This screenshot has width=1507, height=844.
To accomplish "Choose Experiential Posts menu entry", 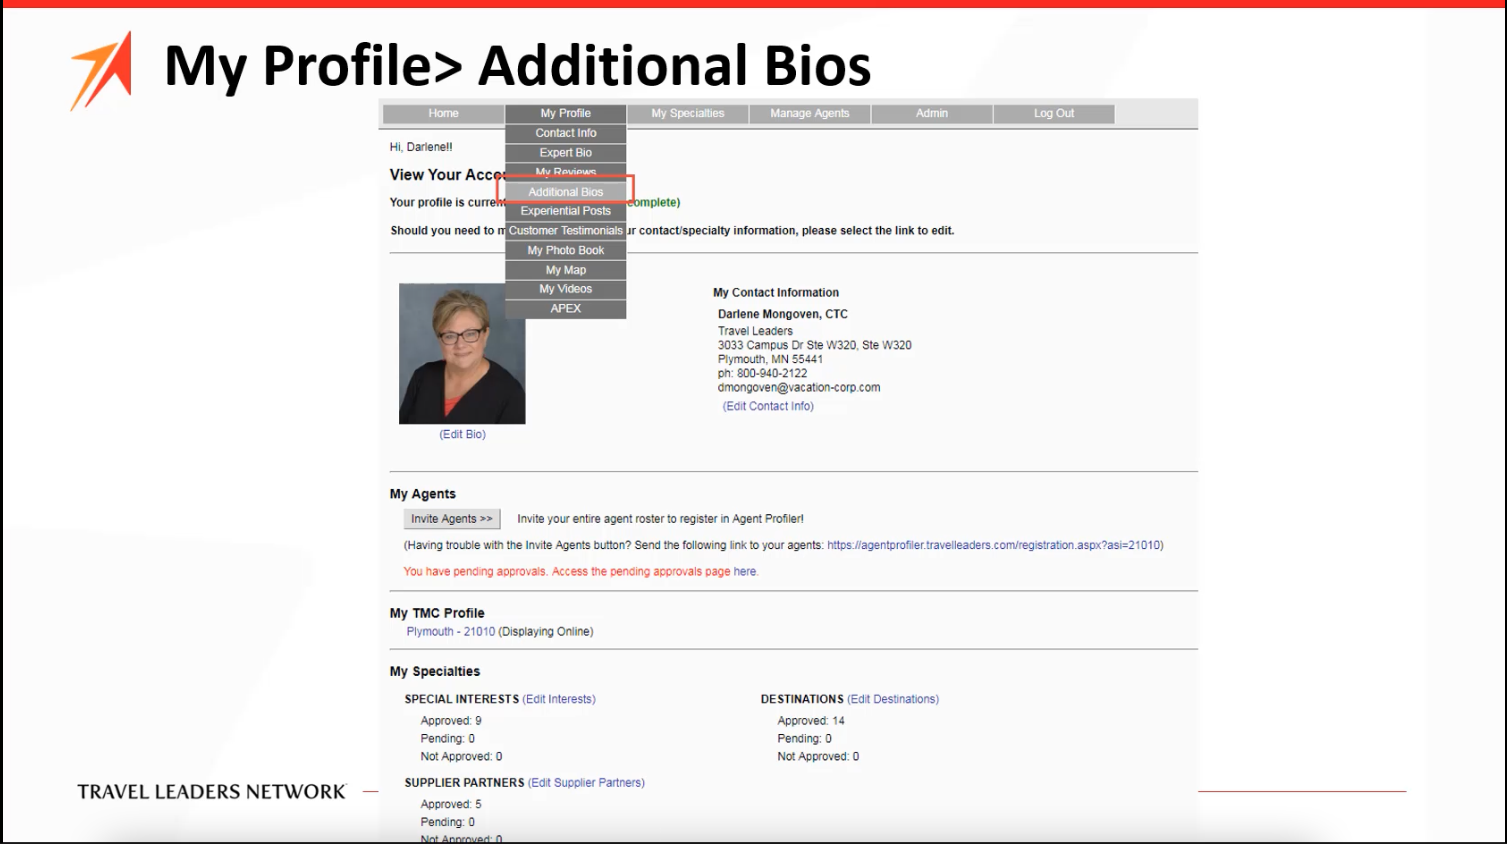I will tap(566, 211).
